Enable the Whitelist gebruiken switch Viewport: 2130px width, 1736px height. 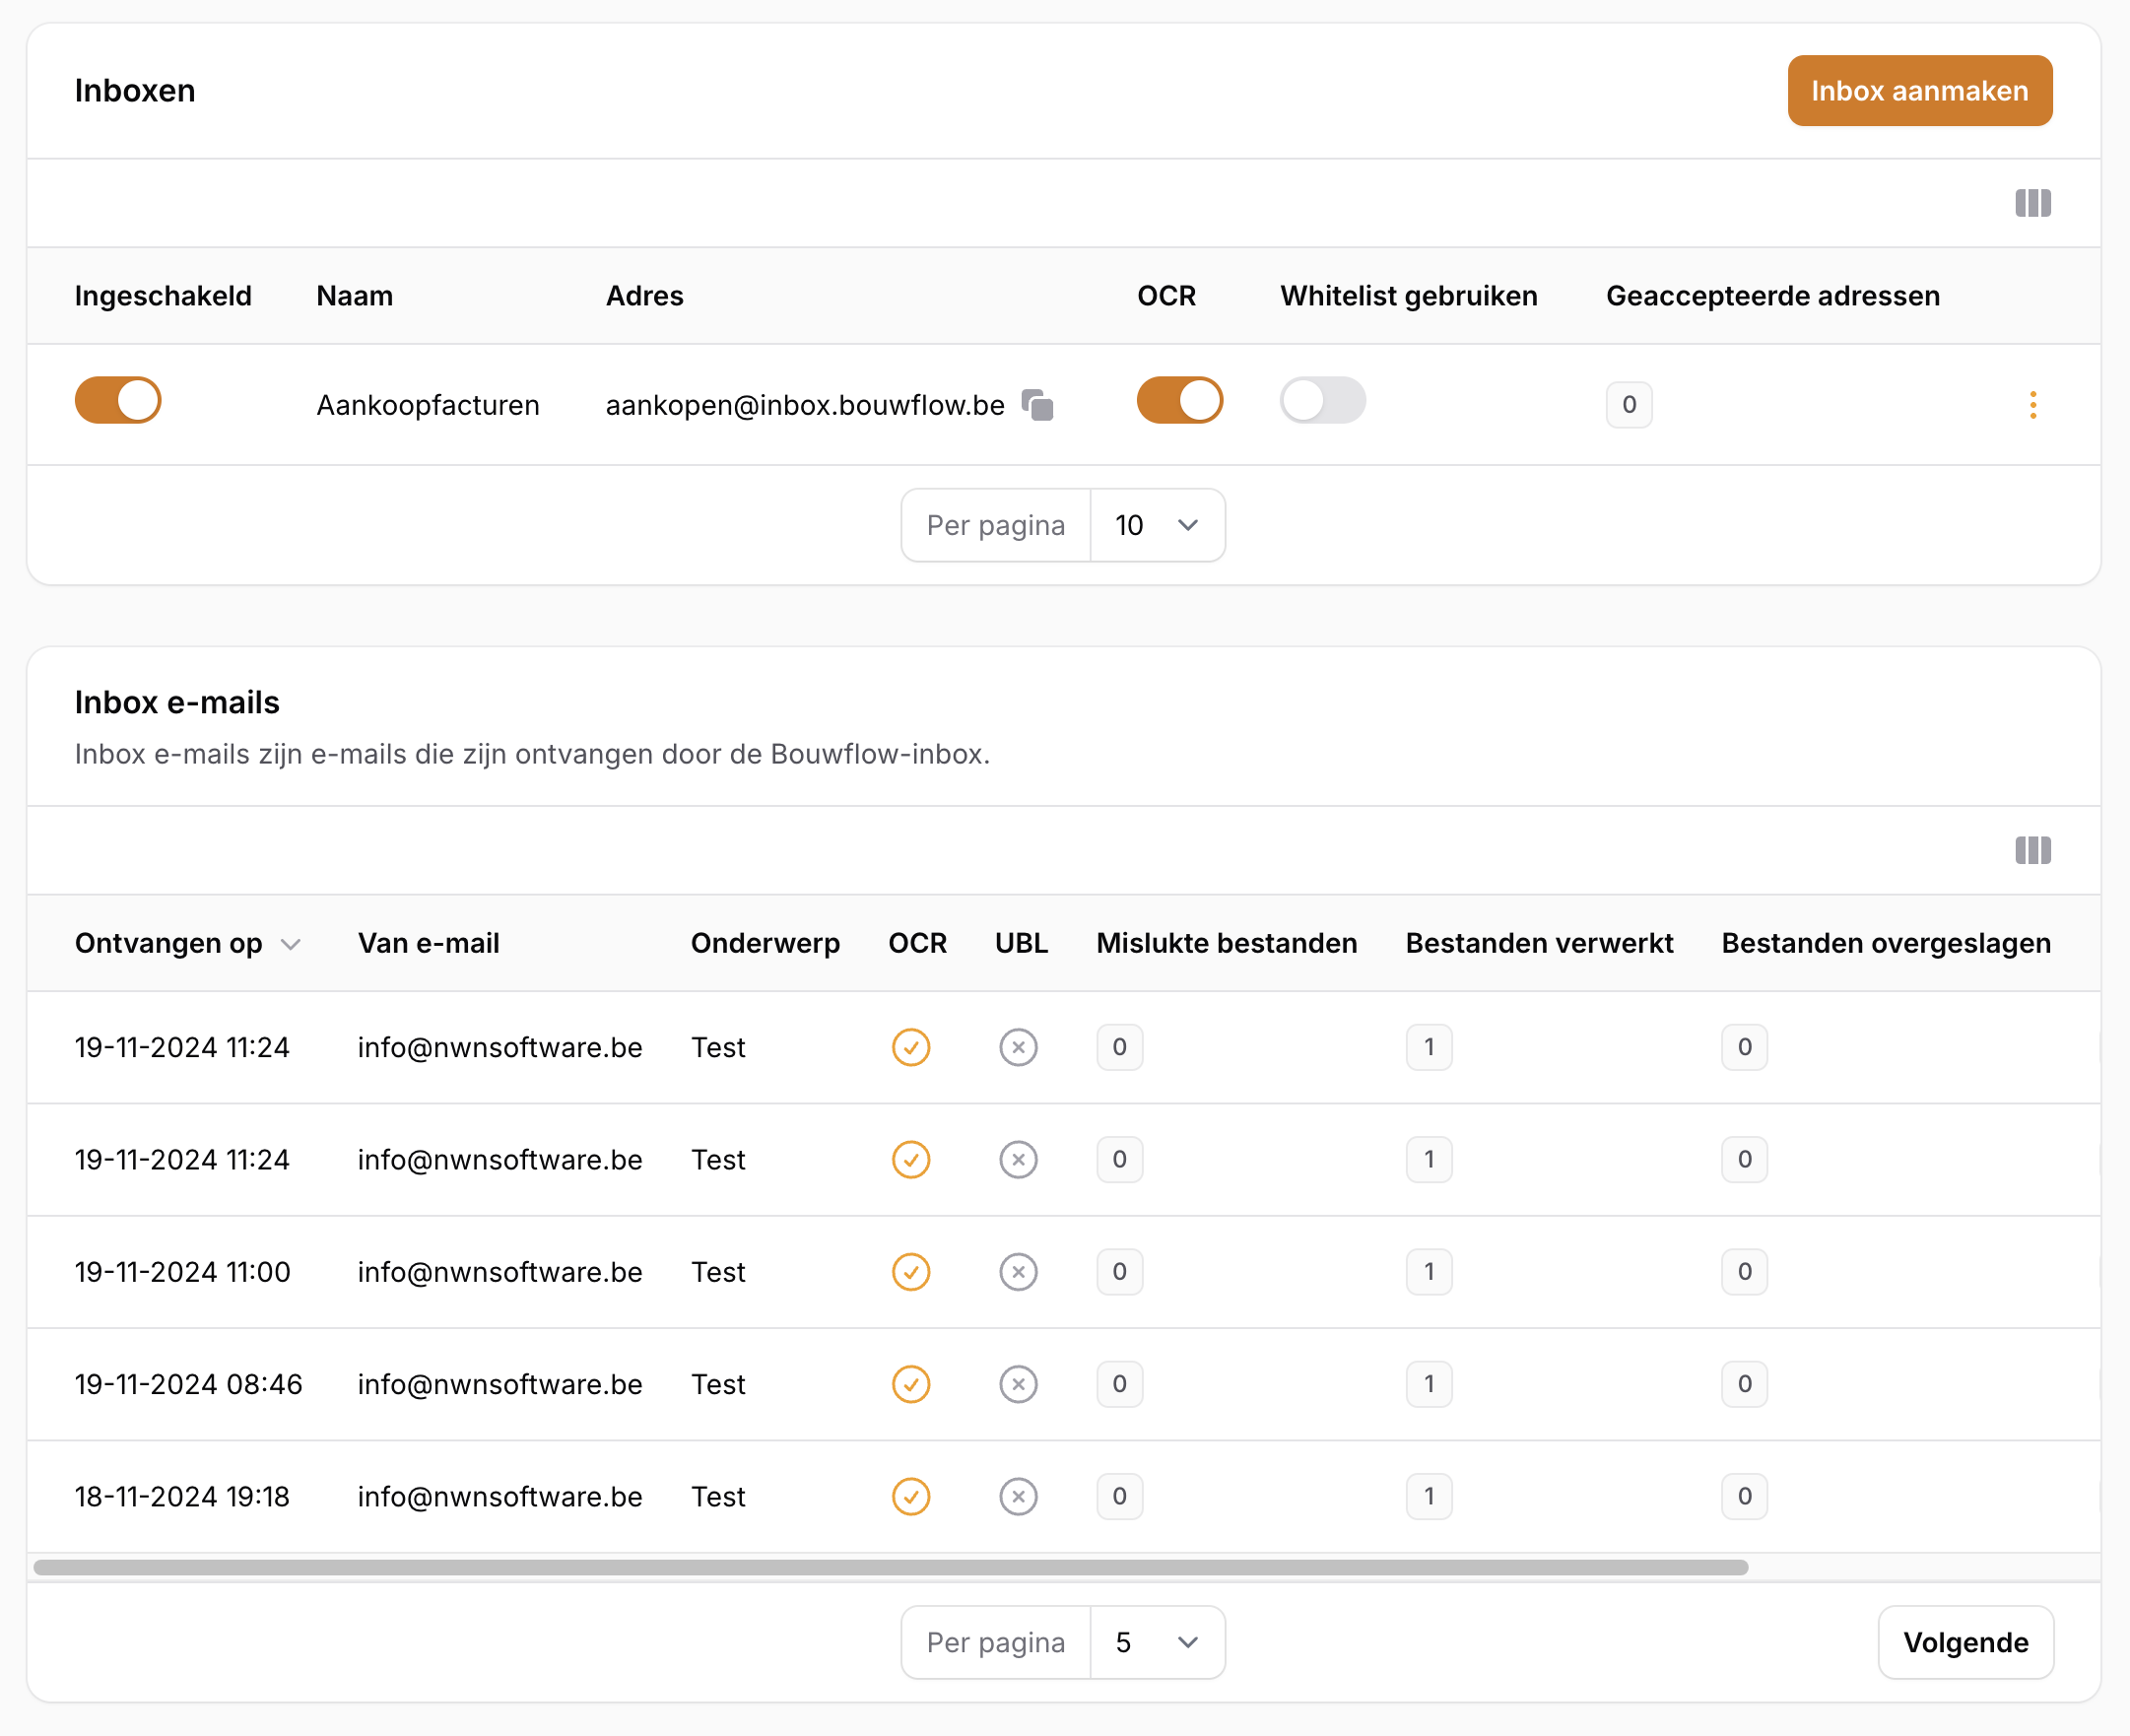coord(1321,401)
